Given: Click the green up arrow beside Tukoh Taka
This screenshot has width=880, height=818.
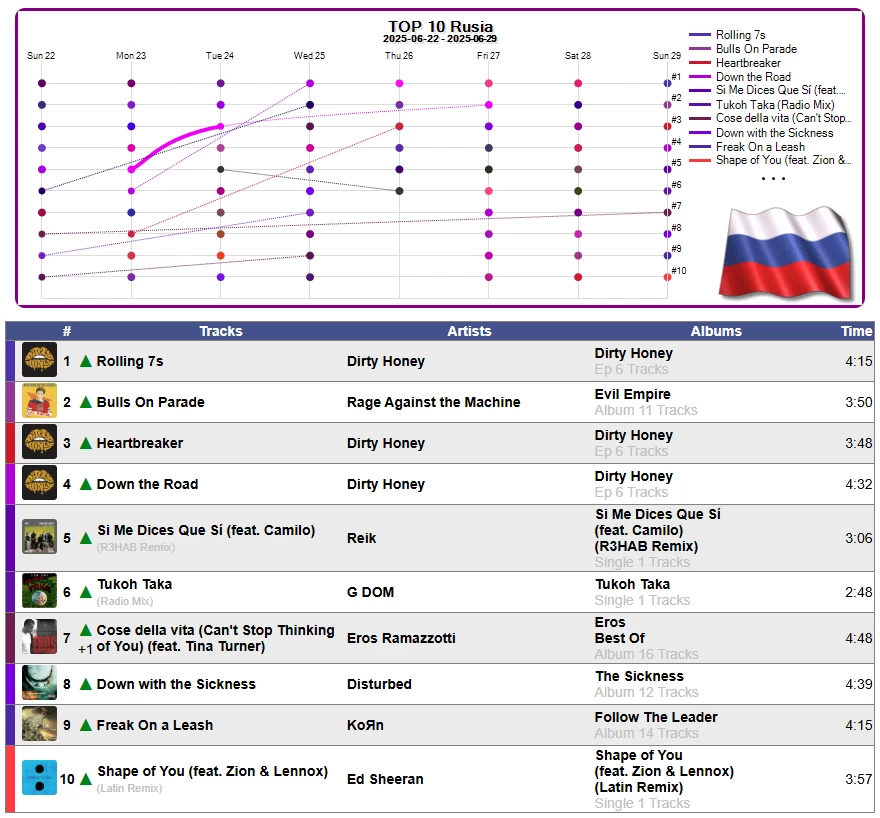Looking at the screenshot, I should [x=86, y=592].
